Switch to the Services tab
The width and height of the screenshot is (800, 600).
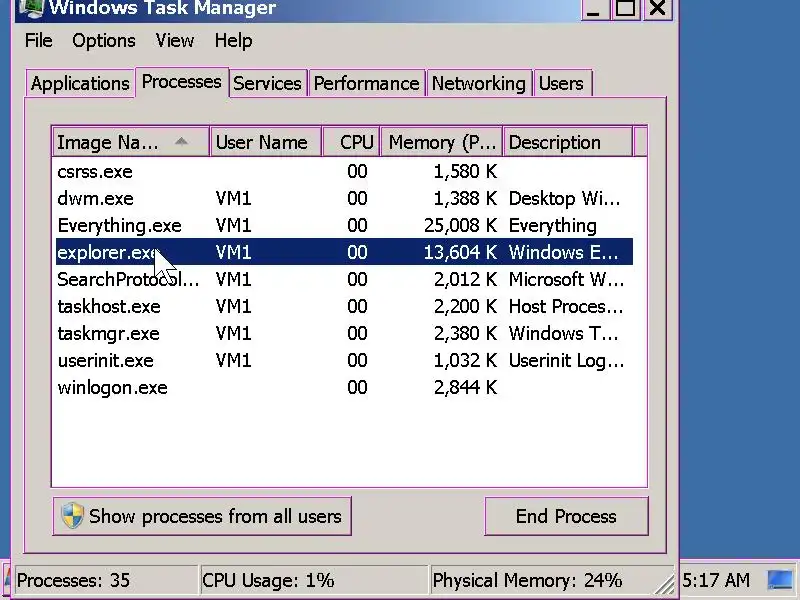coord(267,83)
